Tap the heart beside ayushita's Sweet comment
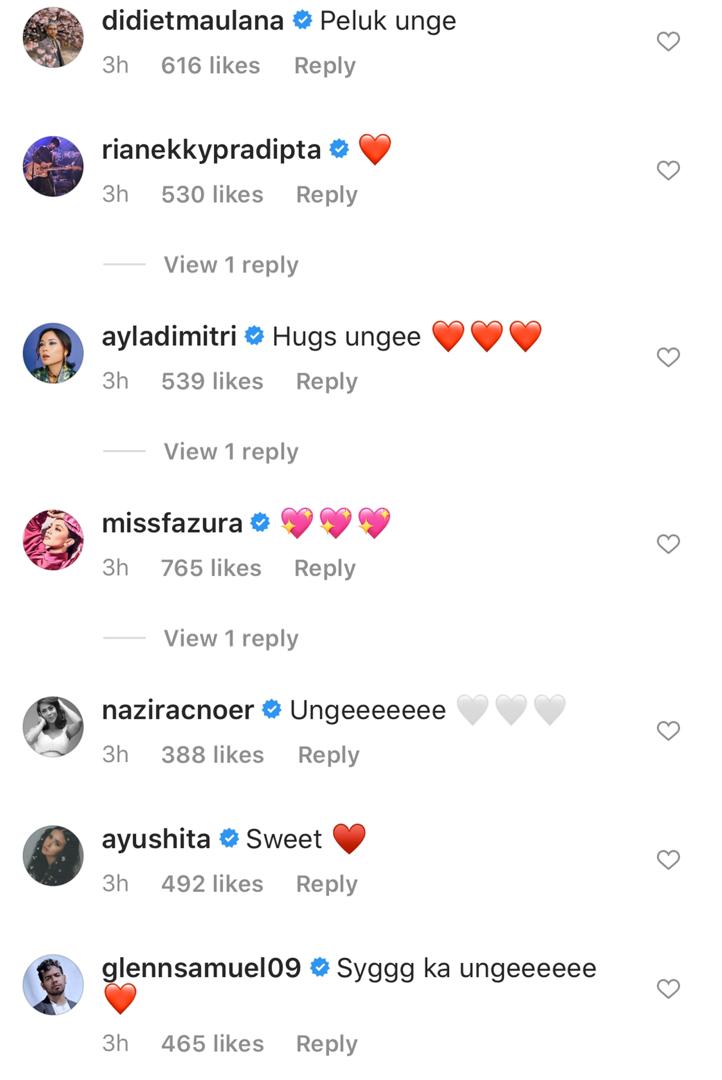The width and height of the screenshot is (722, 1080). pyautogui.click(x=667, y=860)
